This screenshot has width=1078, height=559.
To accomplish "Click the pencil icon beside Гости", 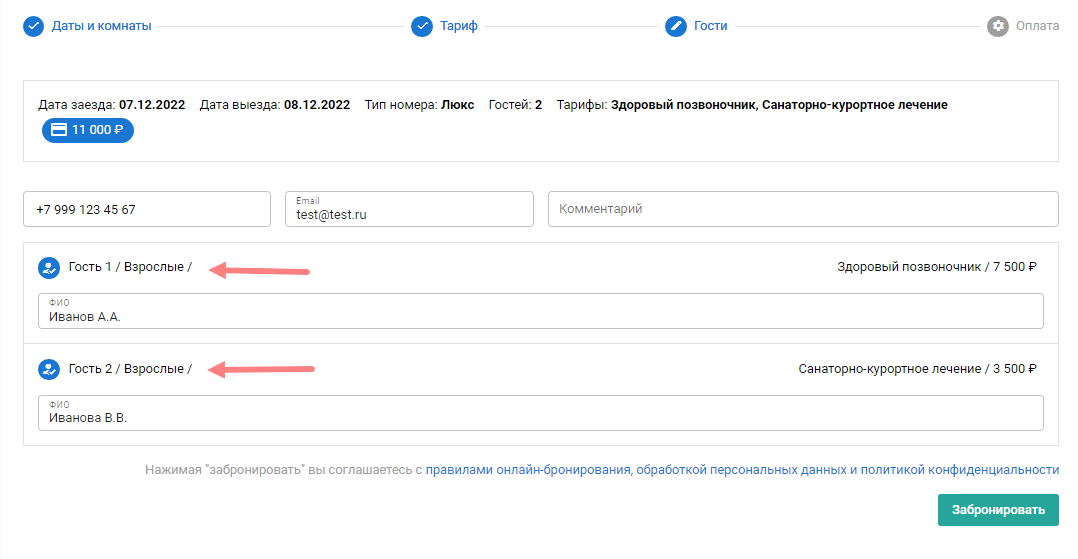I will [676, 27].
